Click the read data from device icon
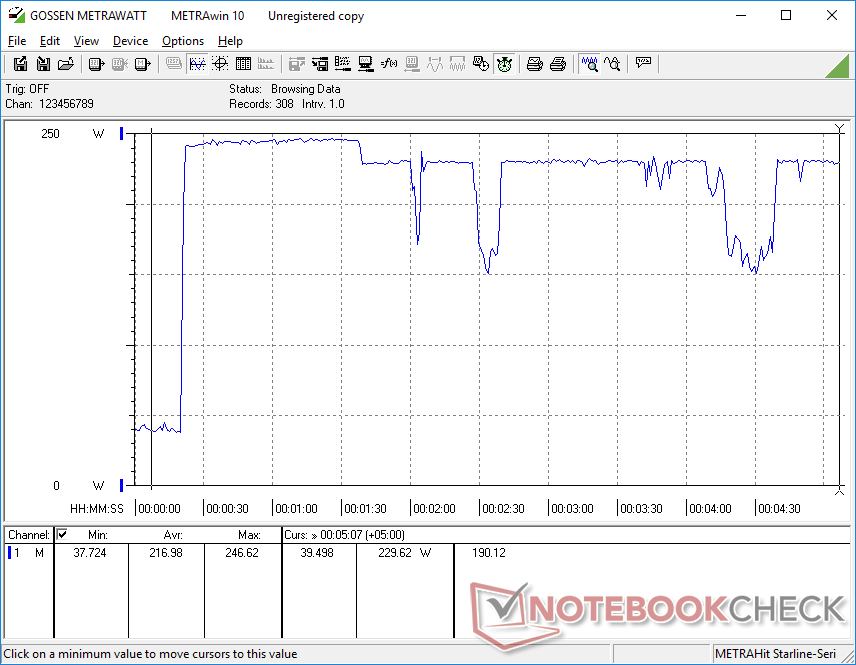Screen dimensions: 856x665 [x=96, y=64]
